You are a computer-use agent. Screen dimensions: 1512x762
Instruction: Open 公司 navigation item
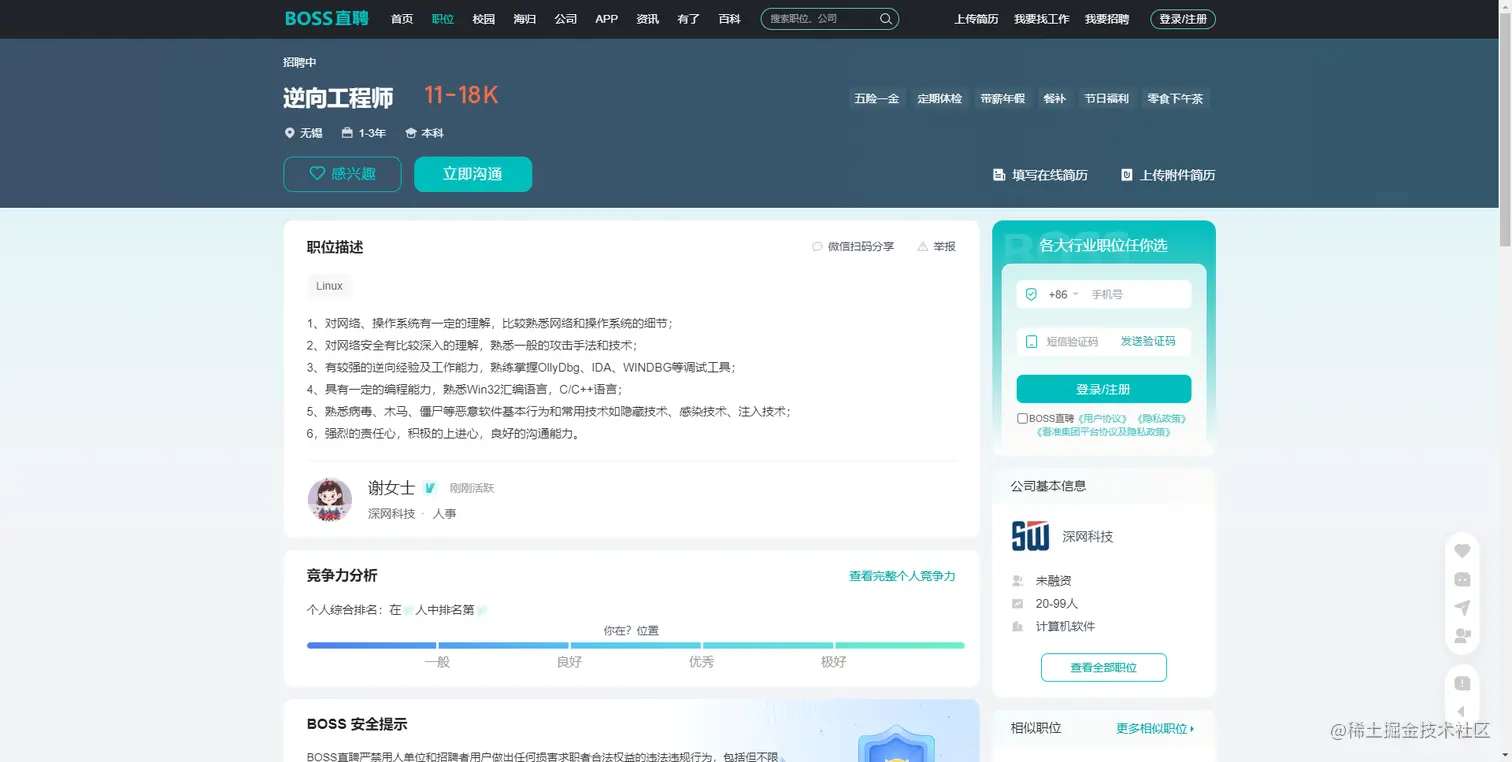(566, 19)
